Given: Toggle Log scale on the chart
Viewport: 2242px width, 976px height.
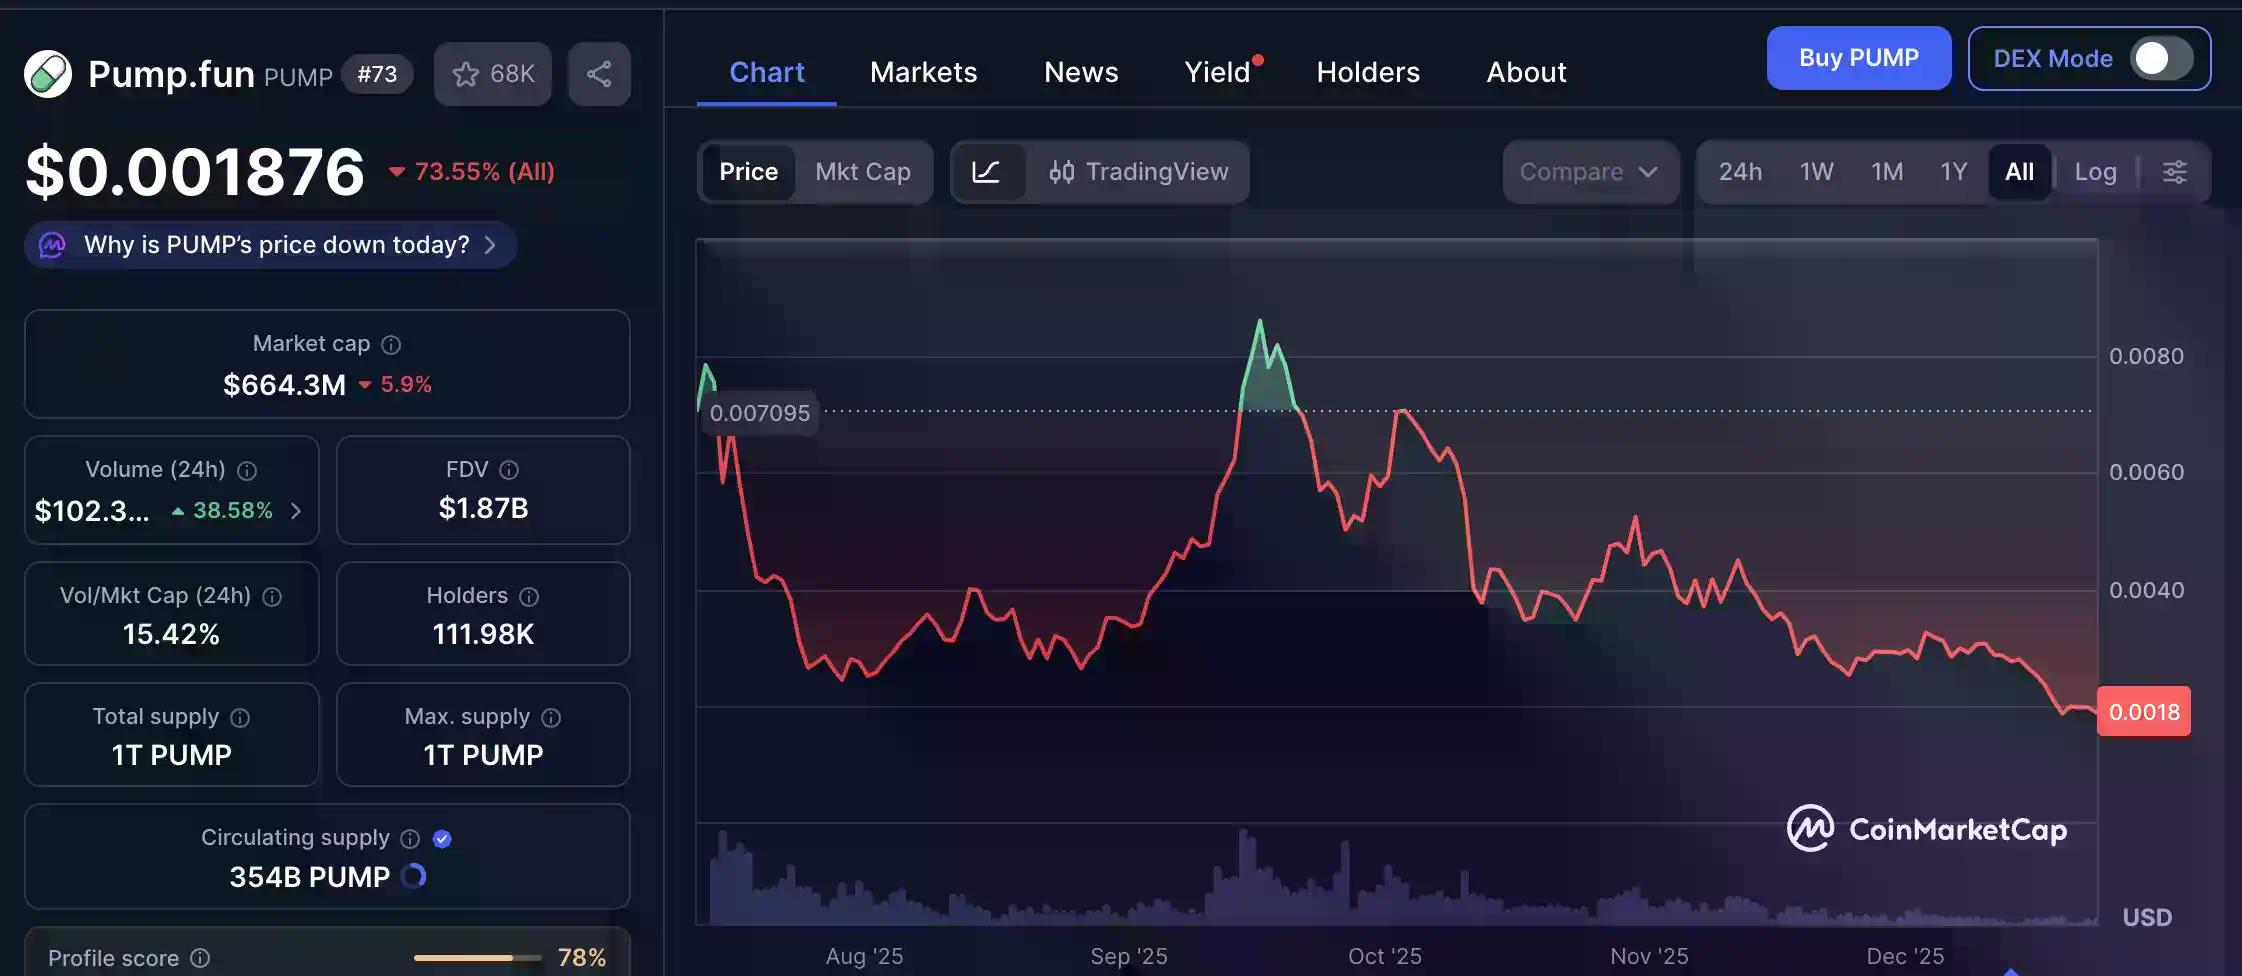Looking at the screenshot, I should pos(2096,171).
